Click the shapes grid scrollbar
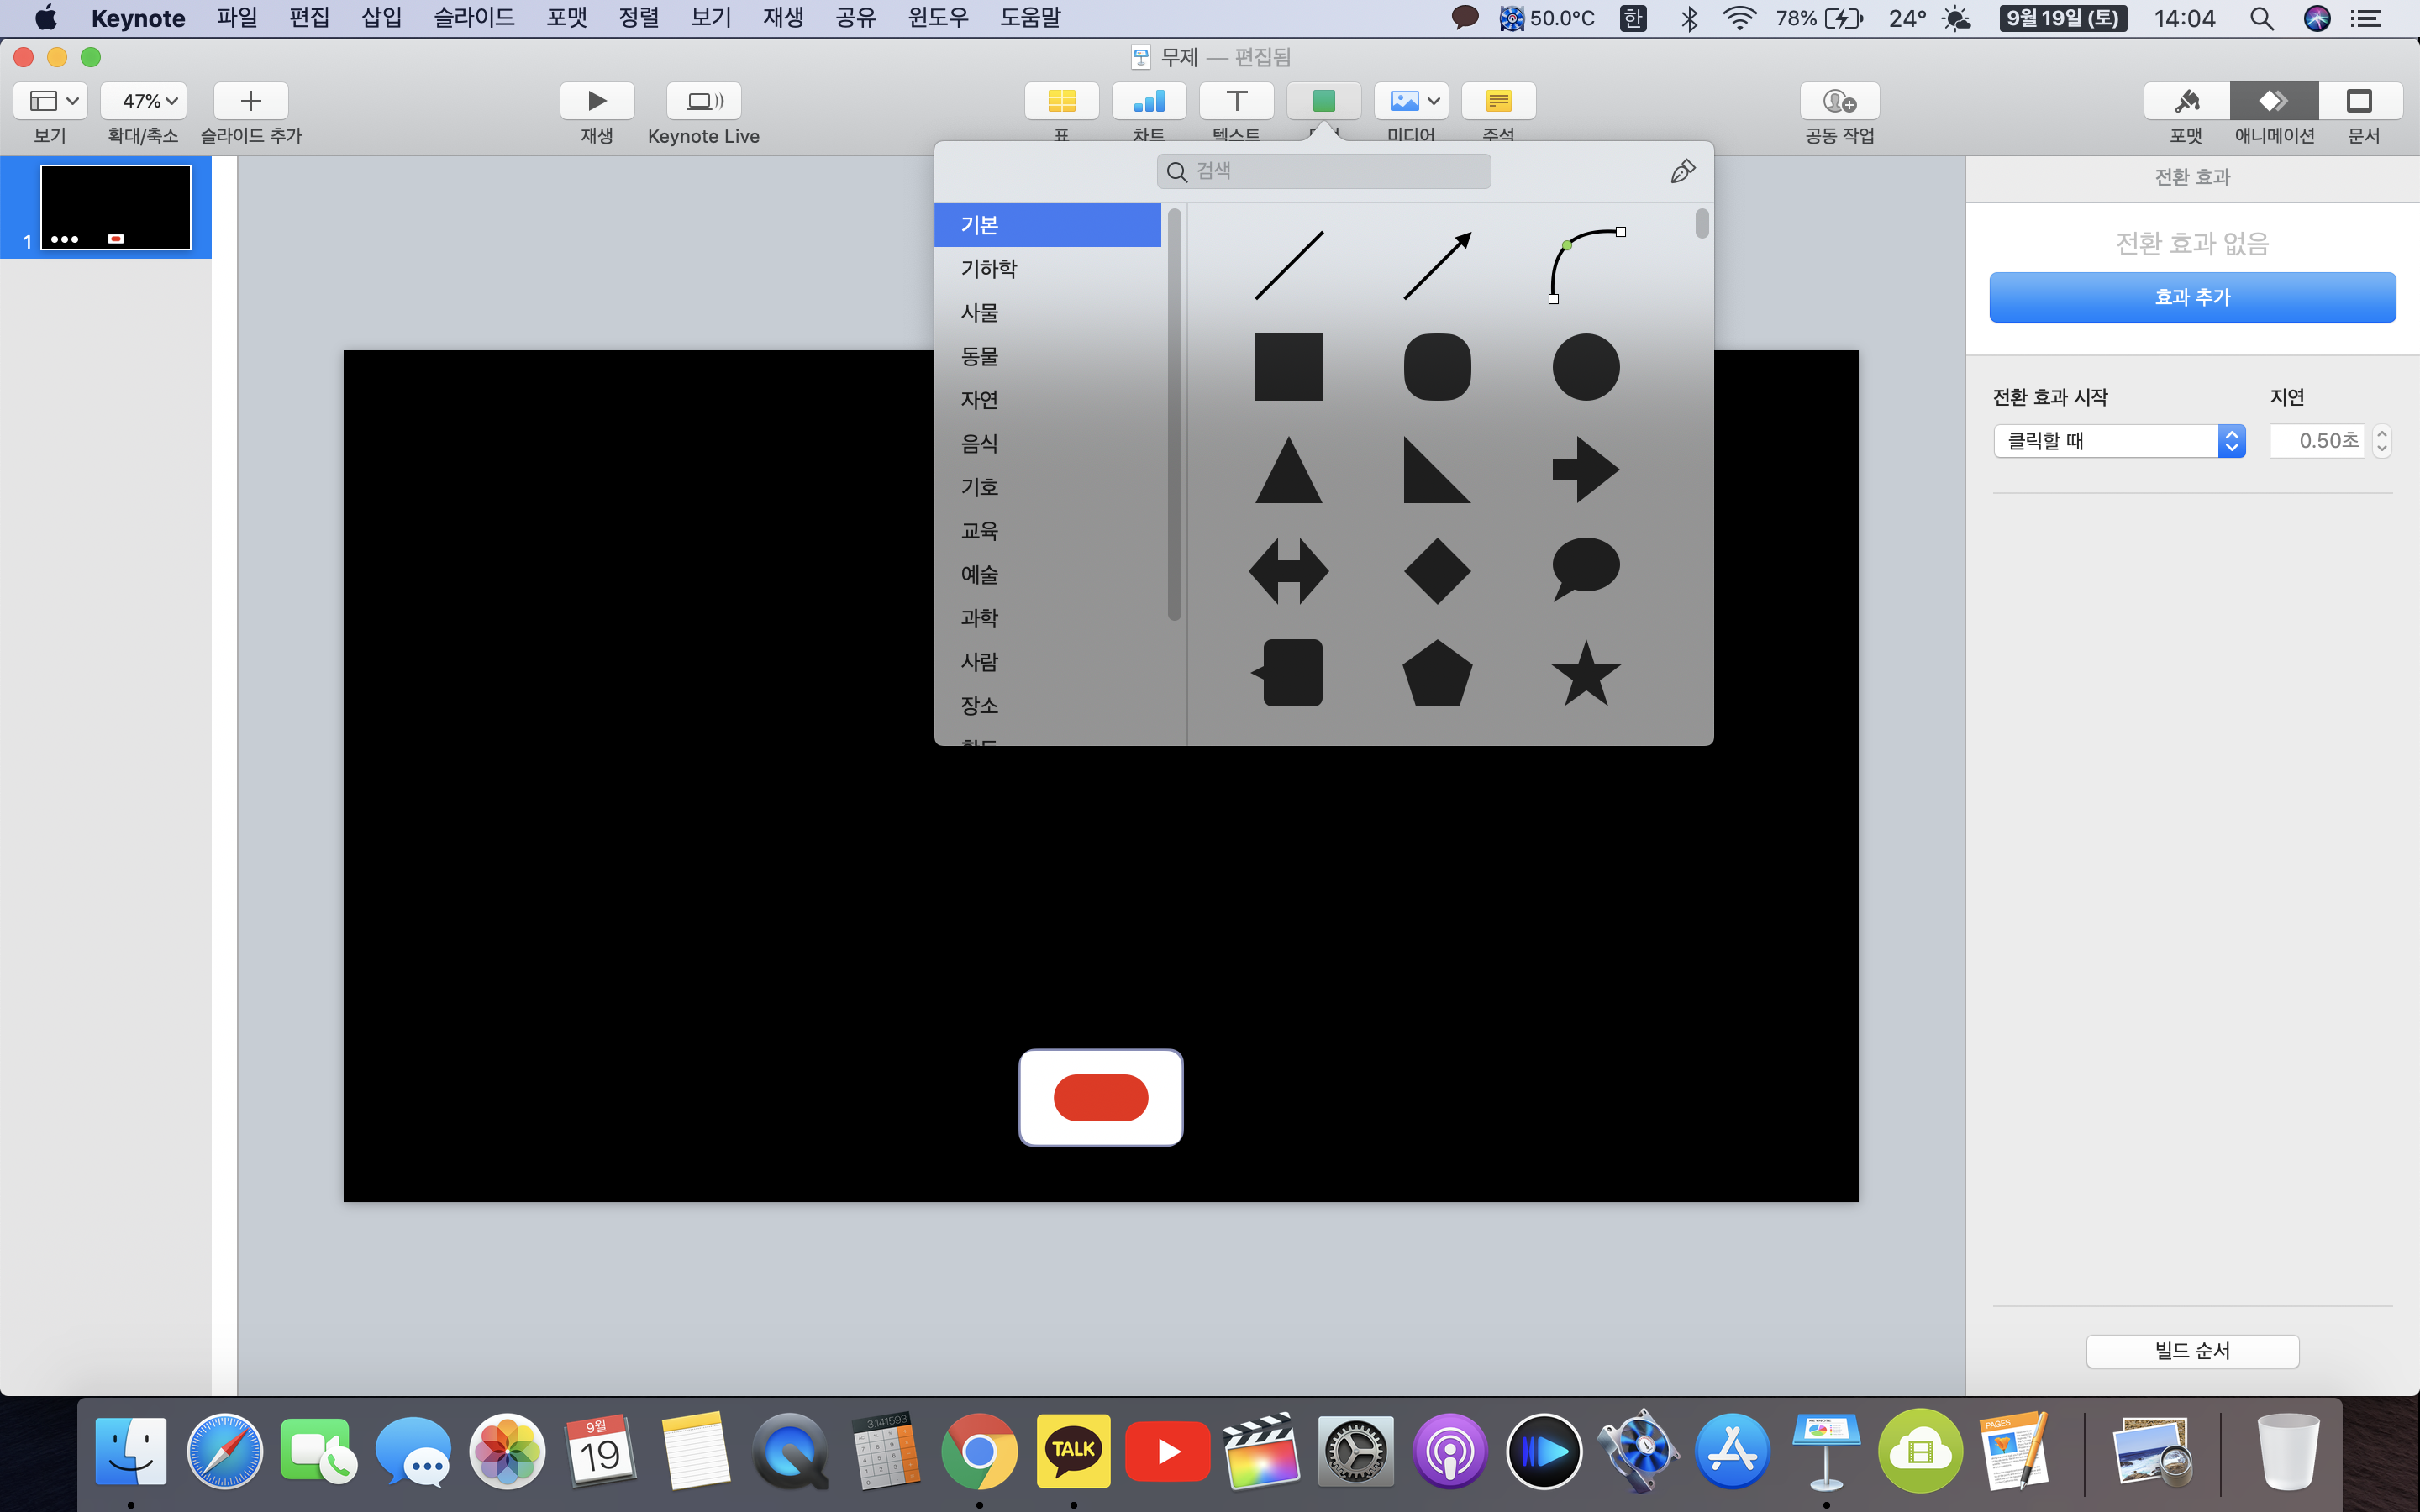Viewport: 2420px width, 1512px height. 1702,223
